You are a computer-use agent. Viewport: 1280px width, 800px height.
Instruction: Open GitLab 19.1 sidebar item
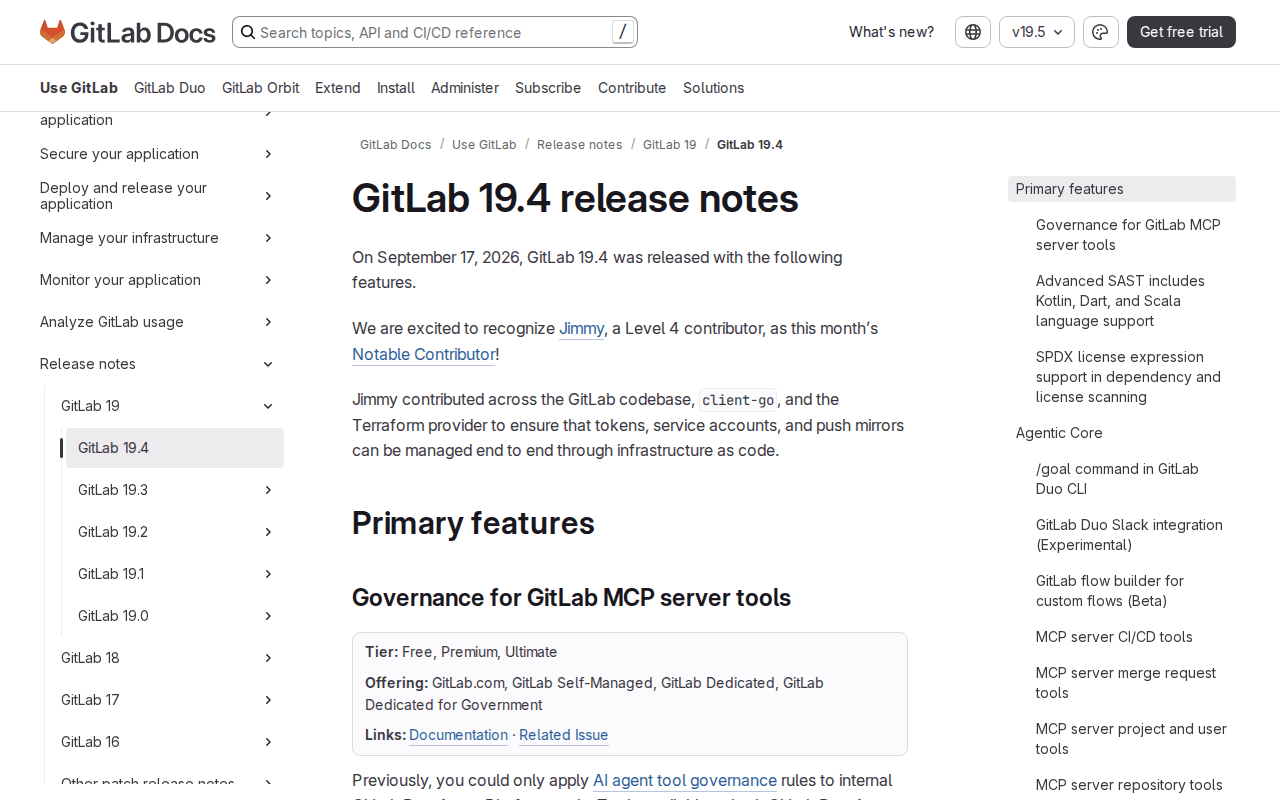111,574
